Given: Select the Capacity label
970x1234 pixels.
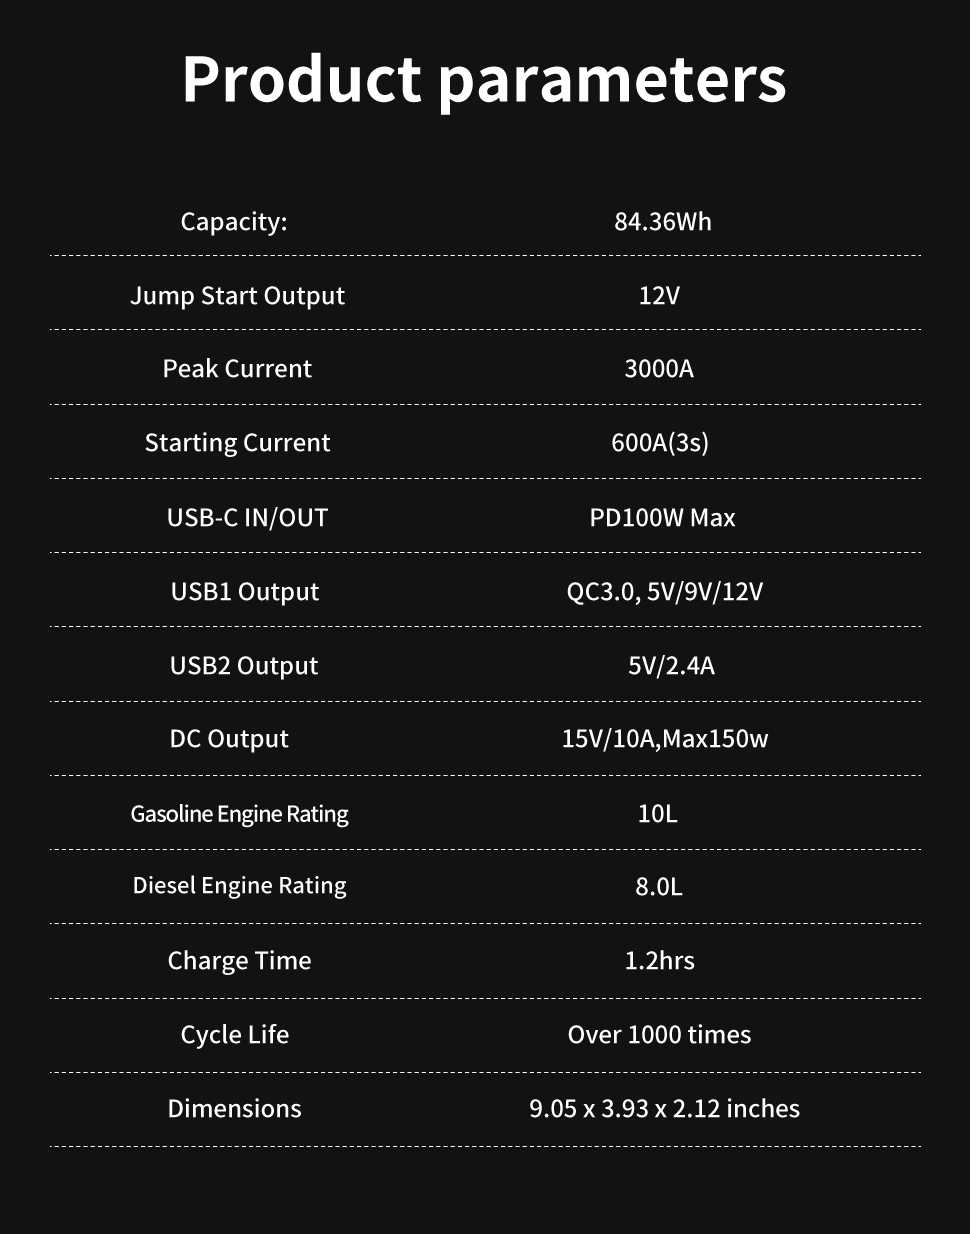Looking at the screenshot, I should pos(233,221).
